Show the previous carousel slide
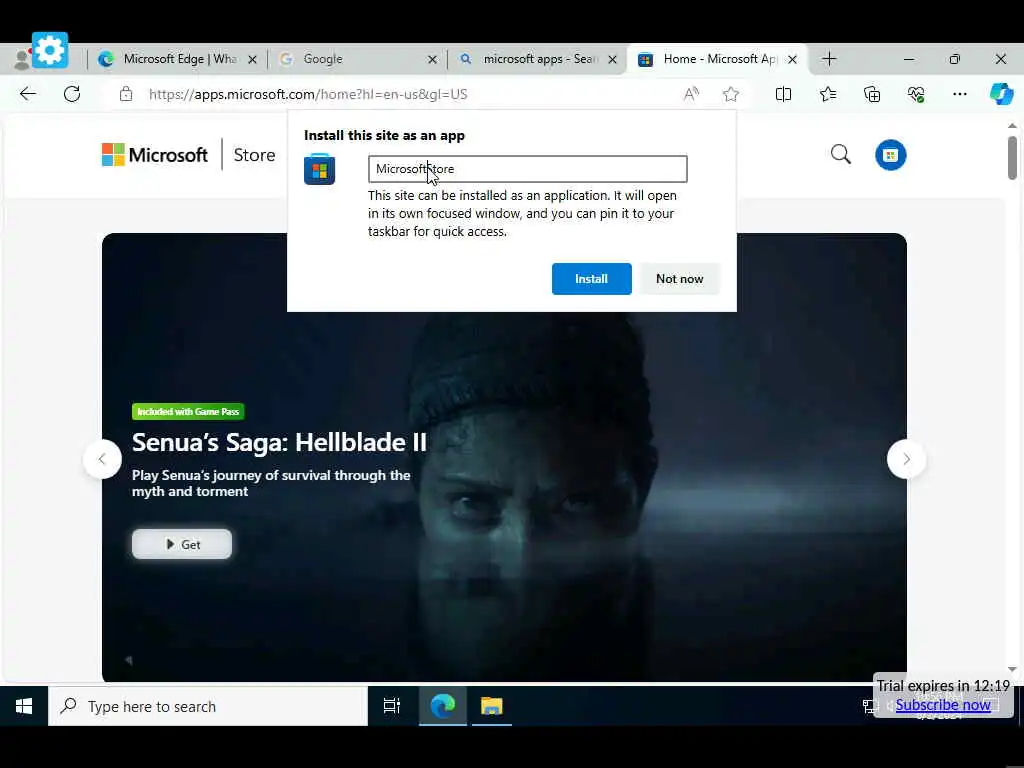The image size is (1024, 768). 103,459
